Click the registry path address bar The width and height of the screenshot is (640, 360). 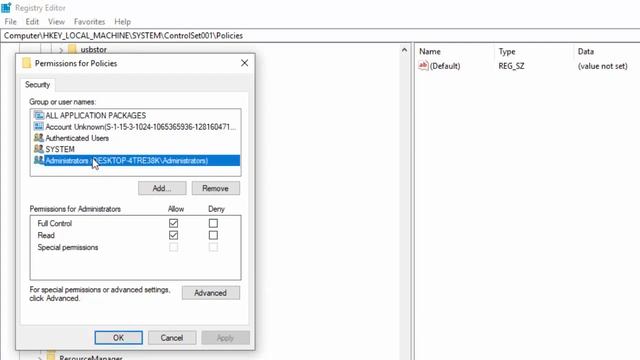[x=320, y=36]
